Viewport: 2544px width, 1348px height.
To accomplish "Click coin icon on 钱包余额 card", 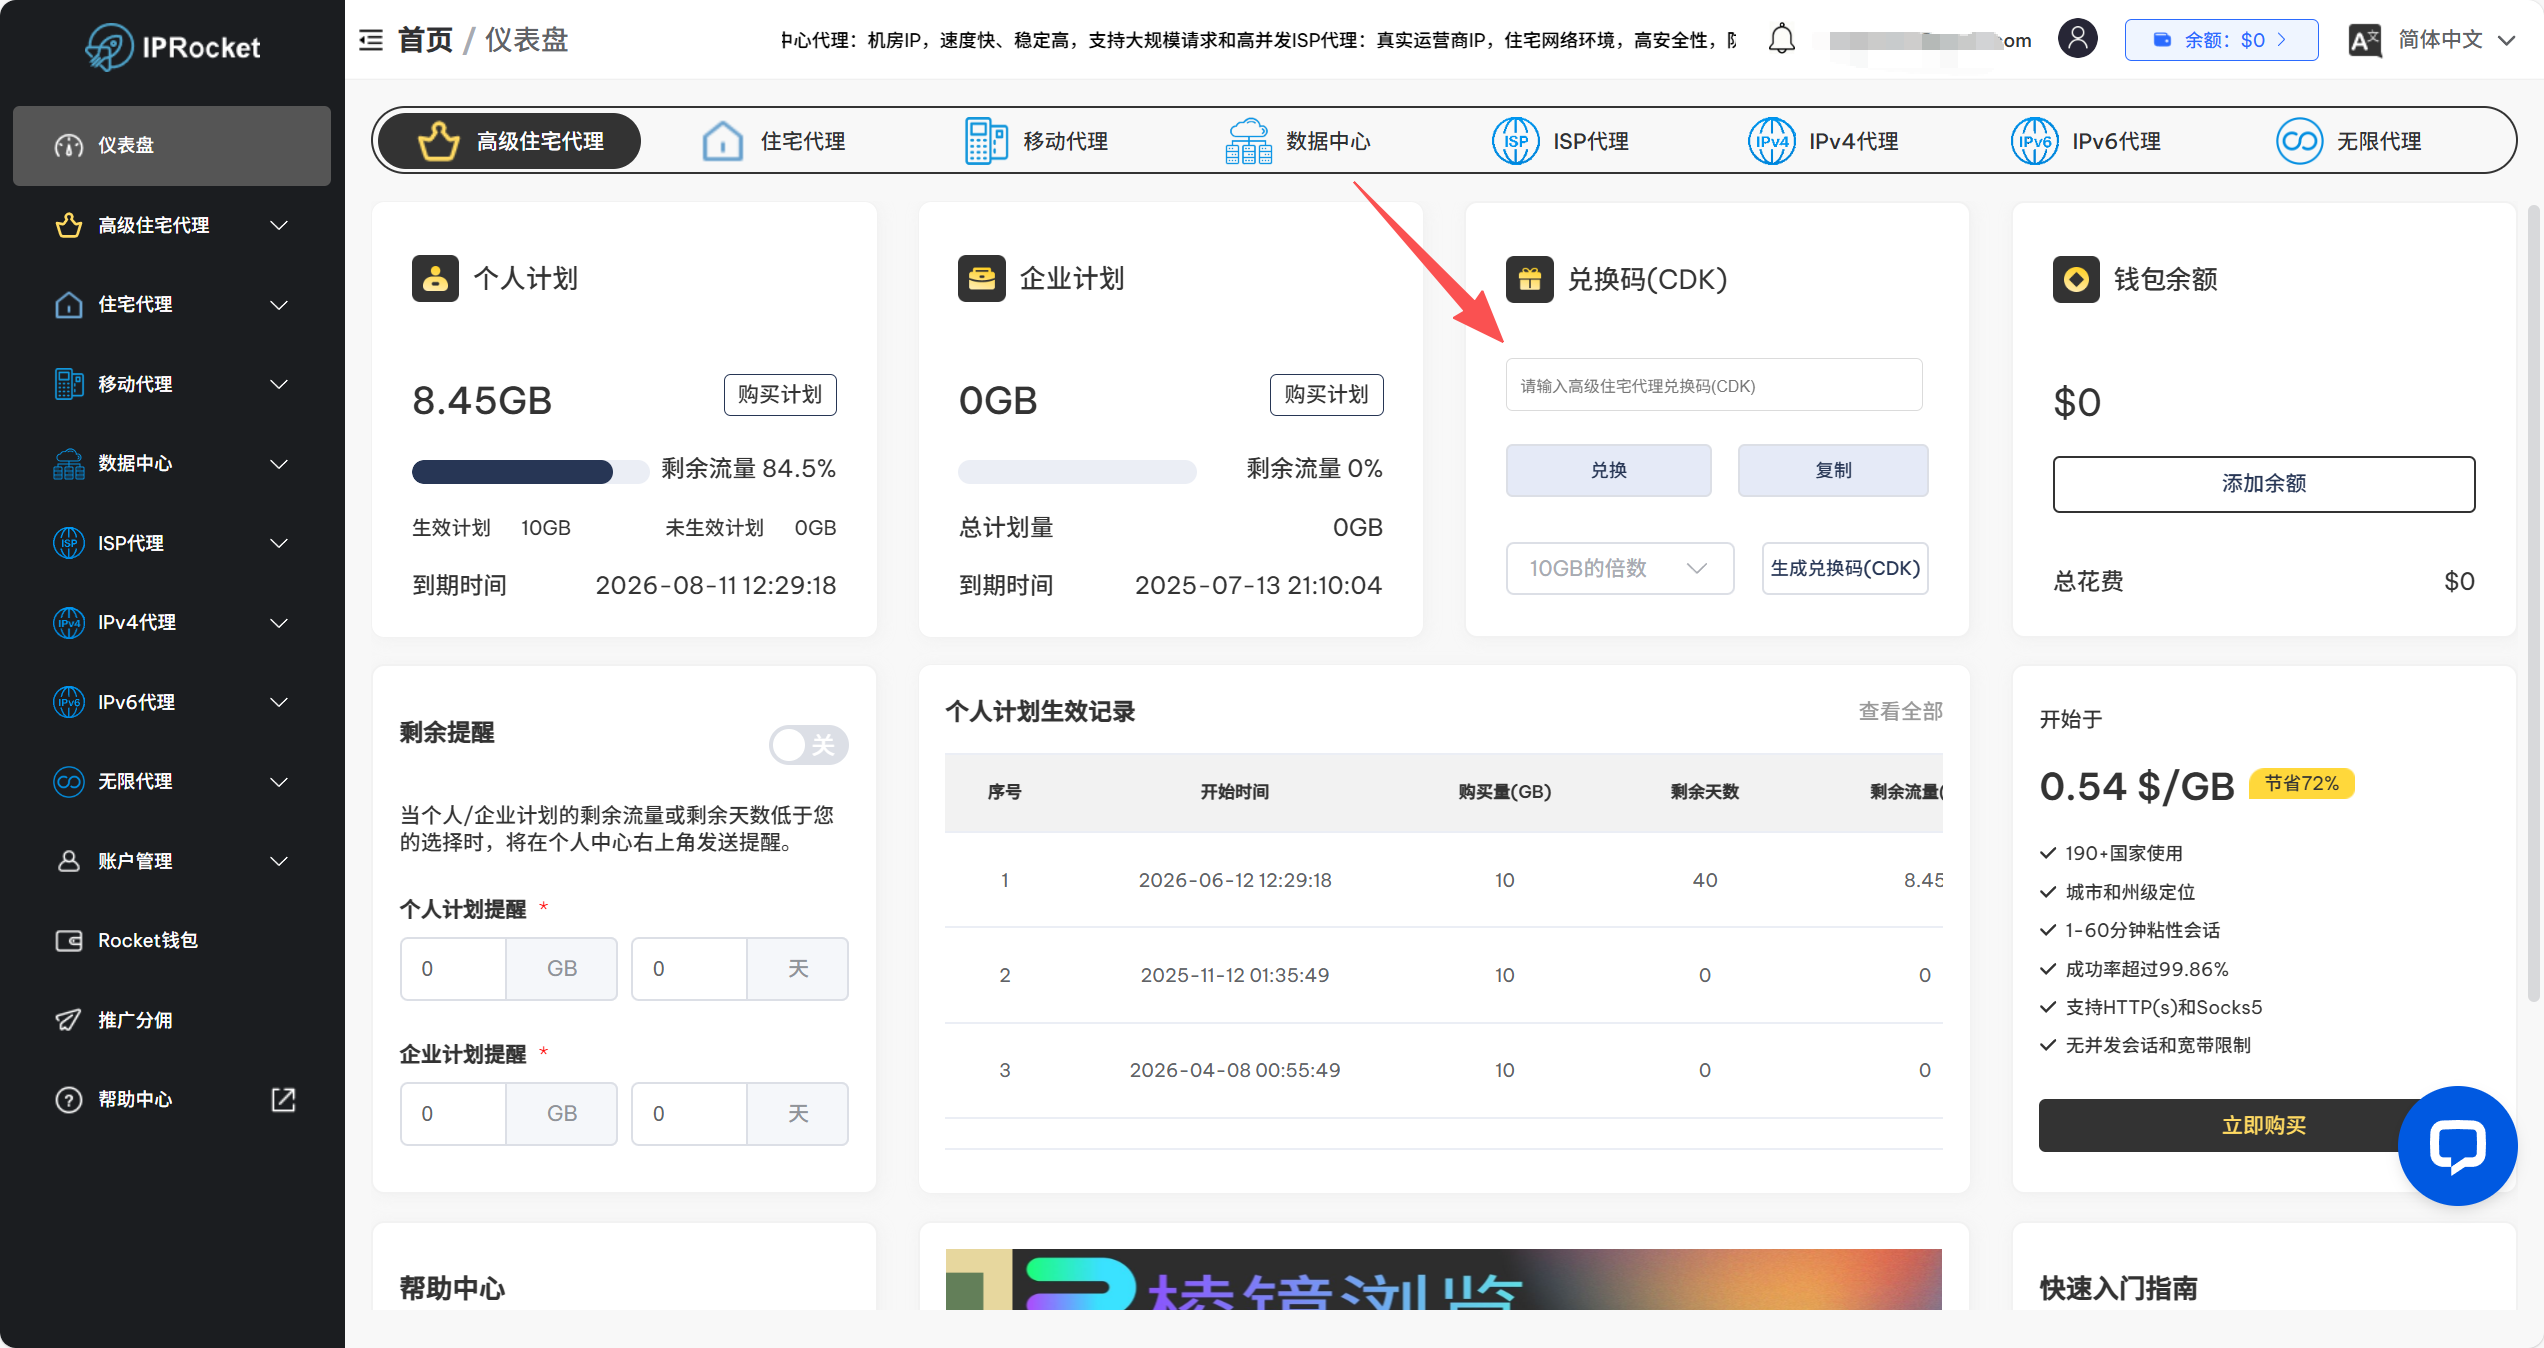I will [2076, 279].
